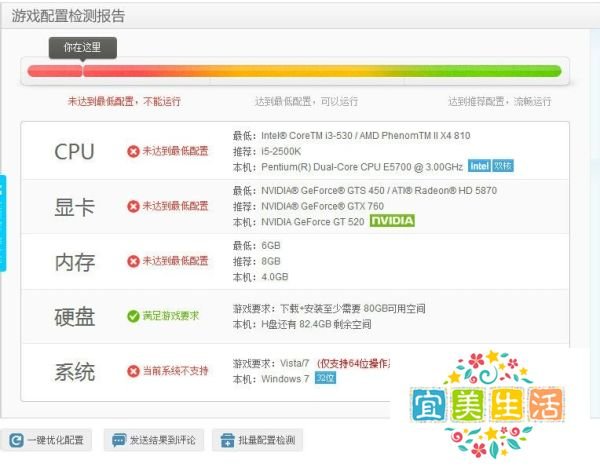Click the Intel Core i3-530 minimum CPU line
The image size is (600, 471).
(x=351, y=135)
